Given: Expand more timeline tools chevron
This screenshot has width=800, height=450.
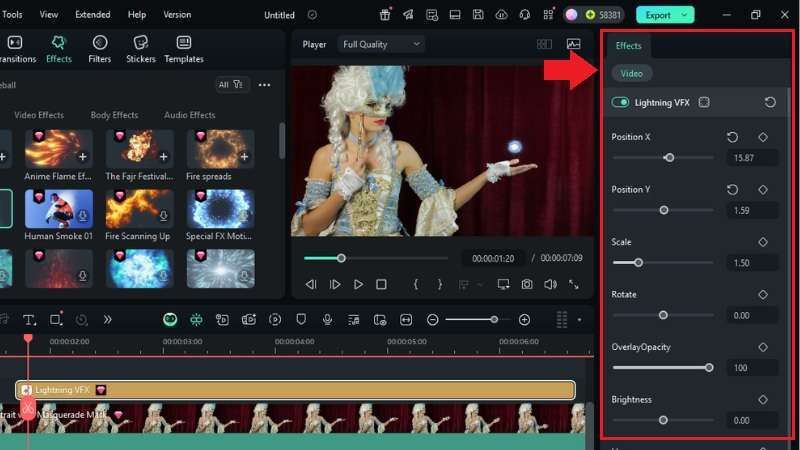Looking at the screenshot, I should pyautogui.click(x=107, y=320).
